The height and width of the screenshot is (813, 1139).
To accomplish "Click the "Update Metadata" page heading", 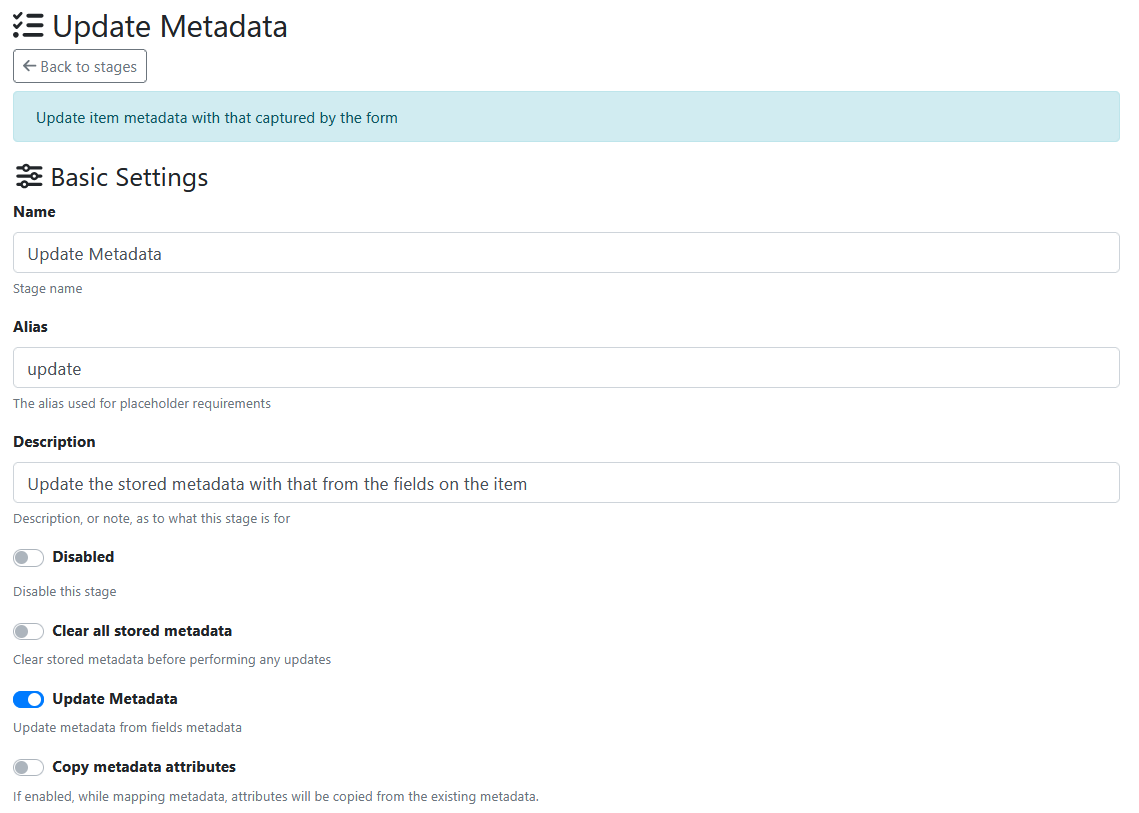I will [x=170, y=27].
